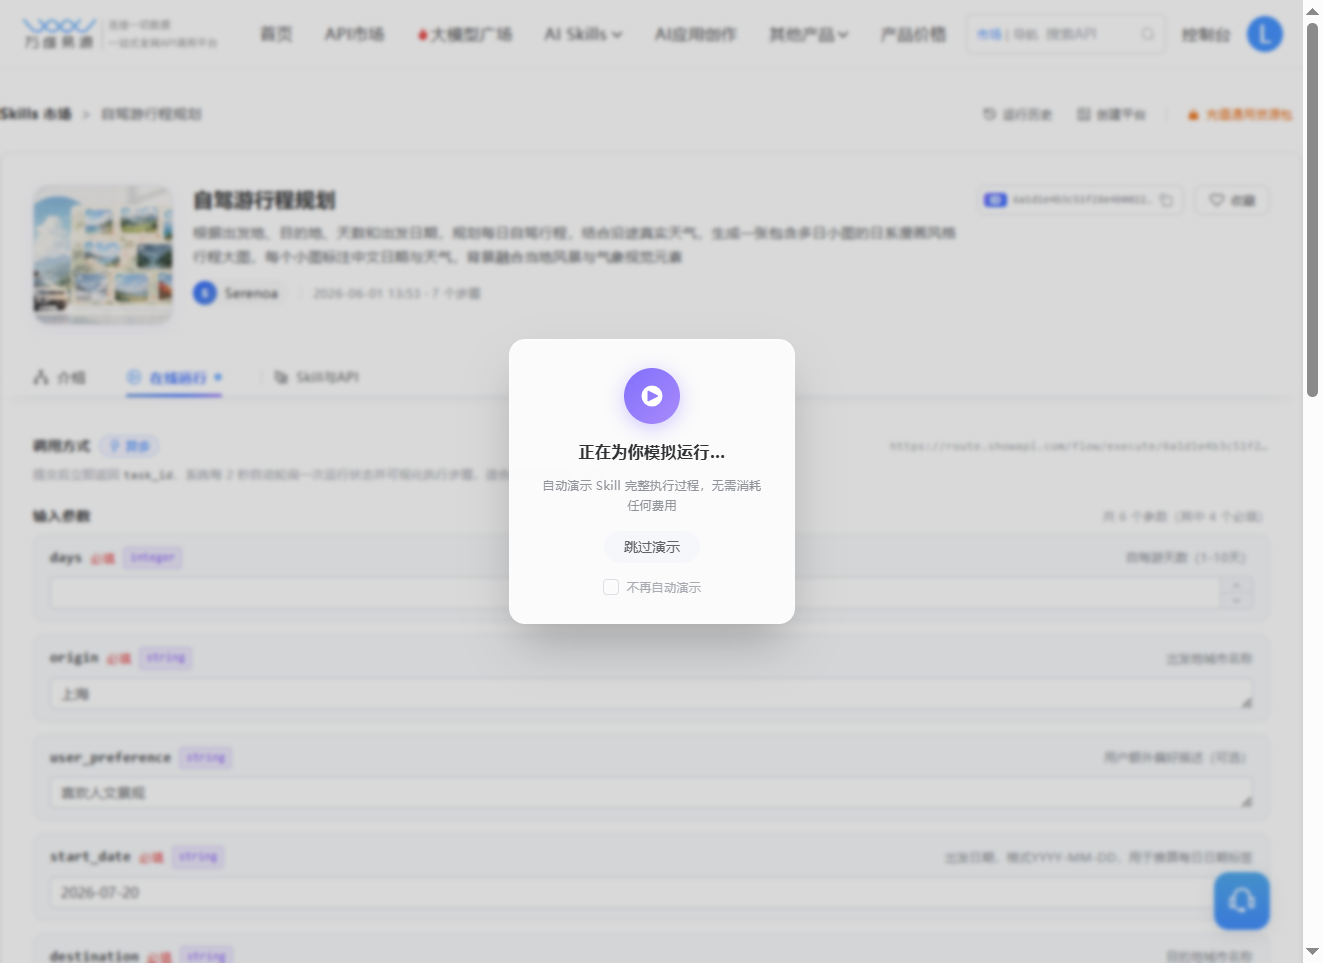Open the AI应用创作 nav item

[x=695, y=34]
